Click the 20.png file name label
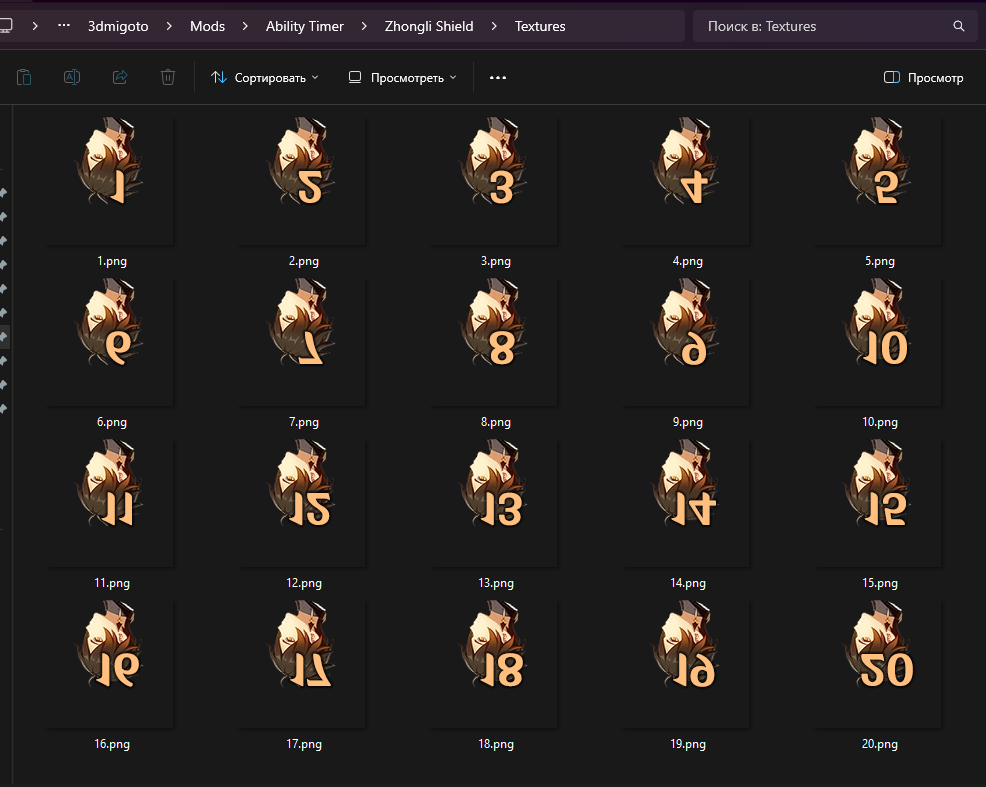 click(880, 744)
